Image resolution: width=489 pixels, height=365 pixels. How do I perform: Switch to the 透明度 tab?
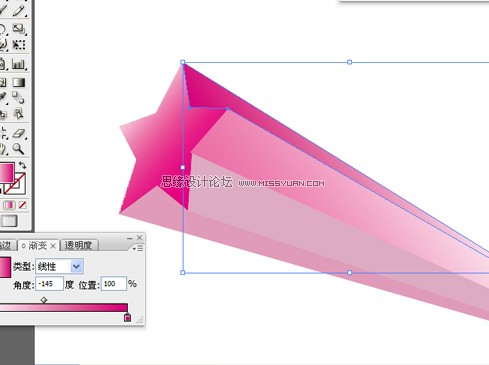click(x=79, y=246)
